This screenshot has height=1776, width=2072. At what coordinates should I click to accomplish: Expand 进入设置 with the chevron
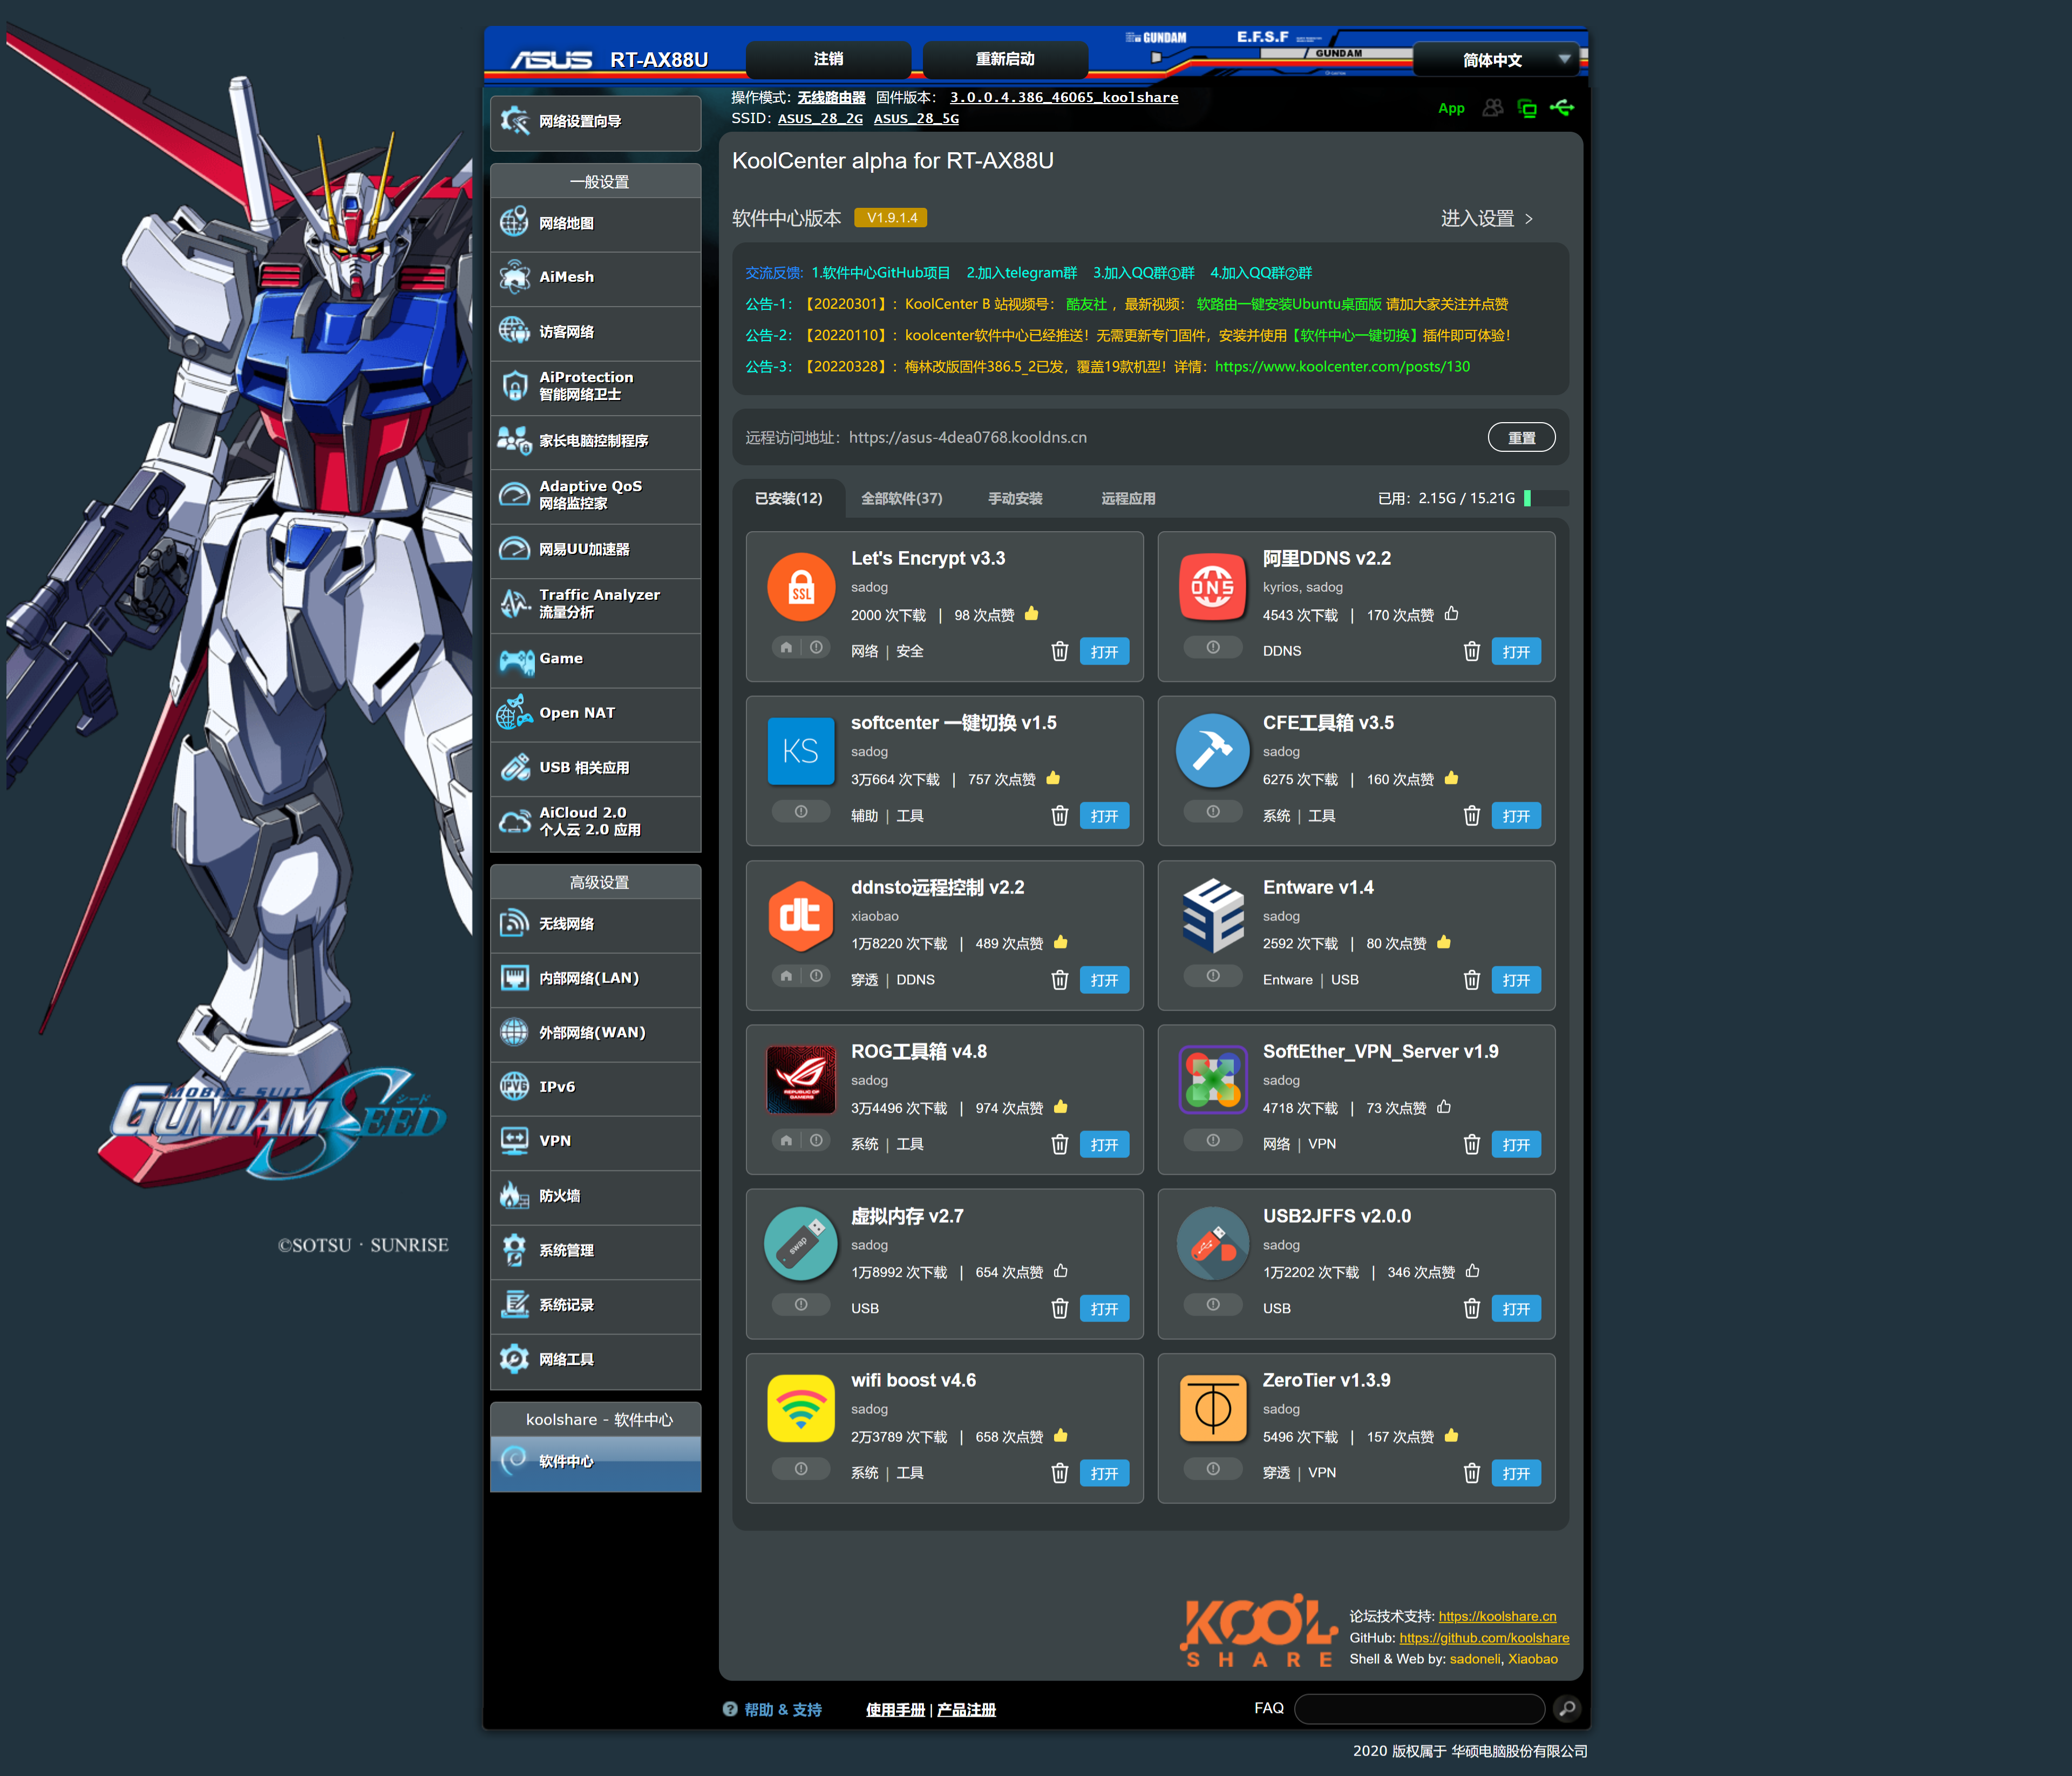pyautogui.click(x=1528, y=219)
